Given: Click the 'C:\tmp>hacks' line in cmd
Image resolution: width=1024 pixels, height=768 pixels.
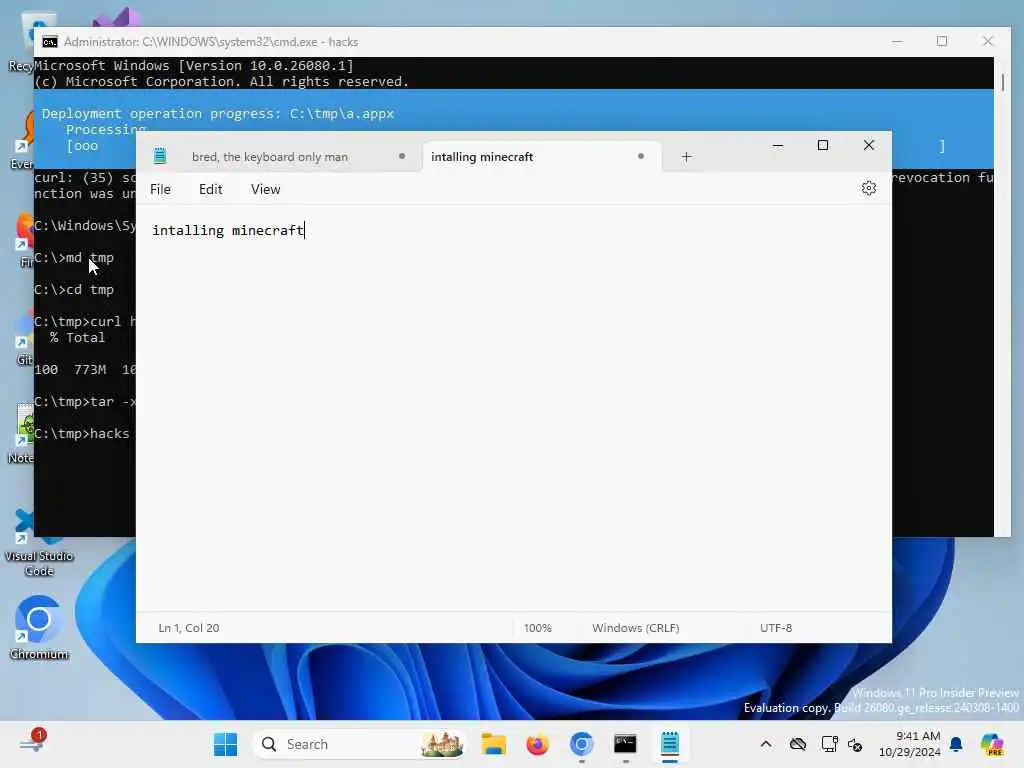Looking at the screenshot, I should click(82, 434).
